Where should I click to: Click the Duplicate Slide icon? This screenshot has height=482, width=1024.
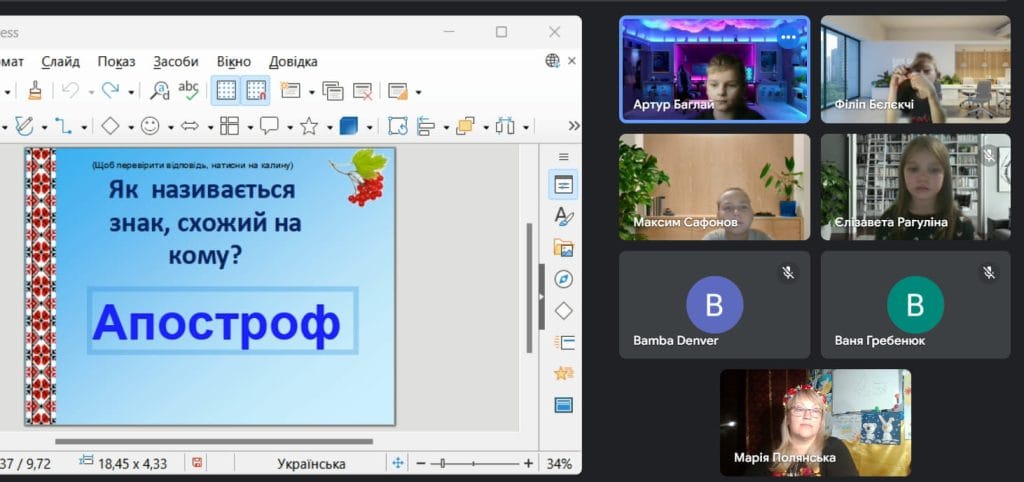[x=333, y=91]
